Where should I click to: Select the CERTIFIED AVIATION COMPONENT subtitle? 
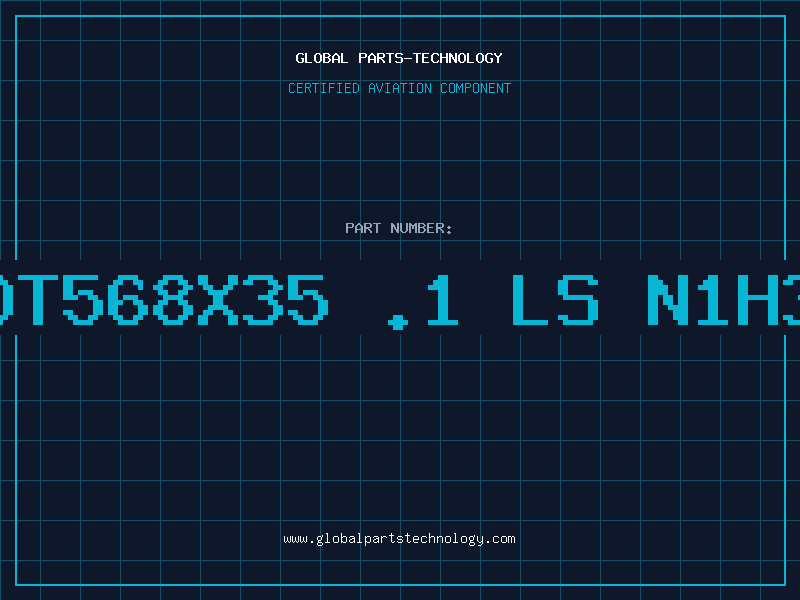click(x=399, y=88)
